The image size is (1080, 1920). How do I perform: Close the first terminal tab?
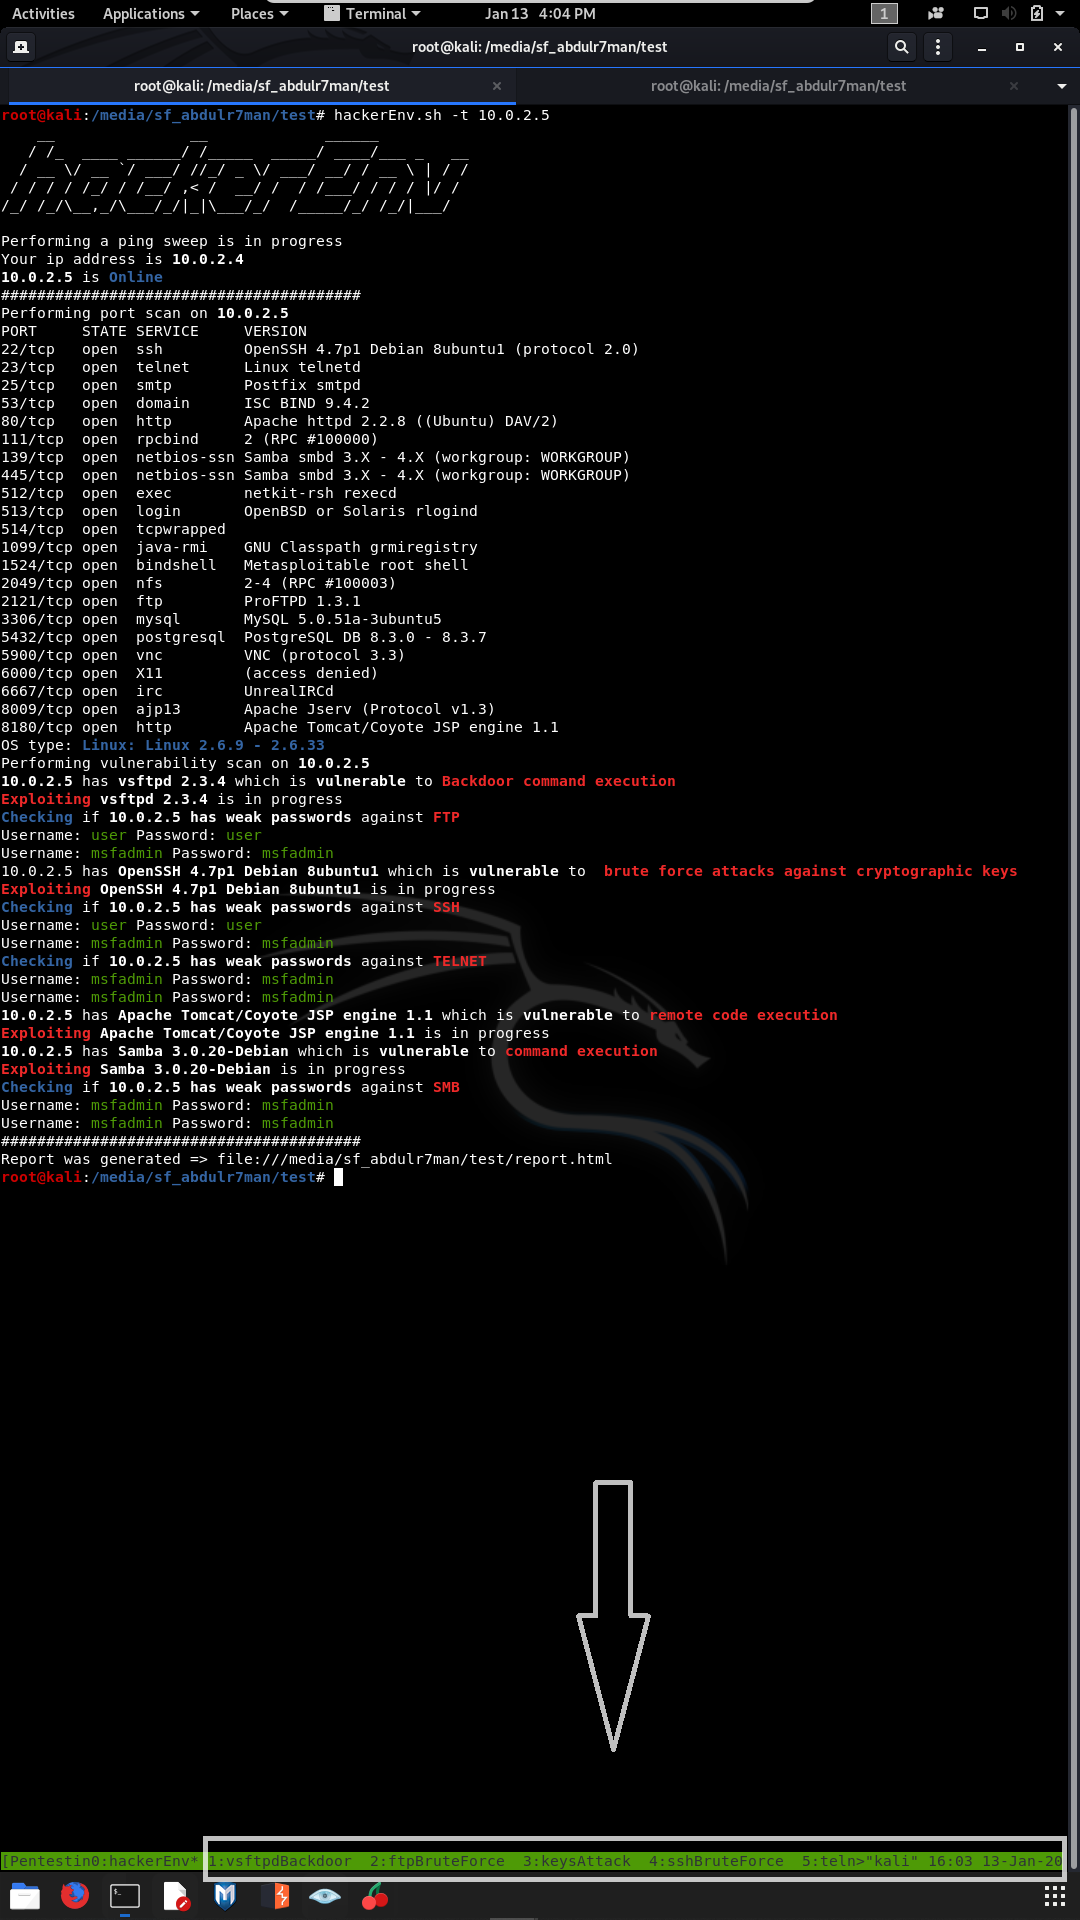497,86
